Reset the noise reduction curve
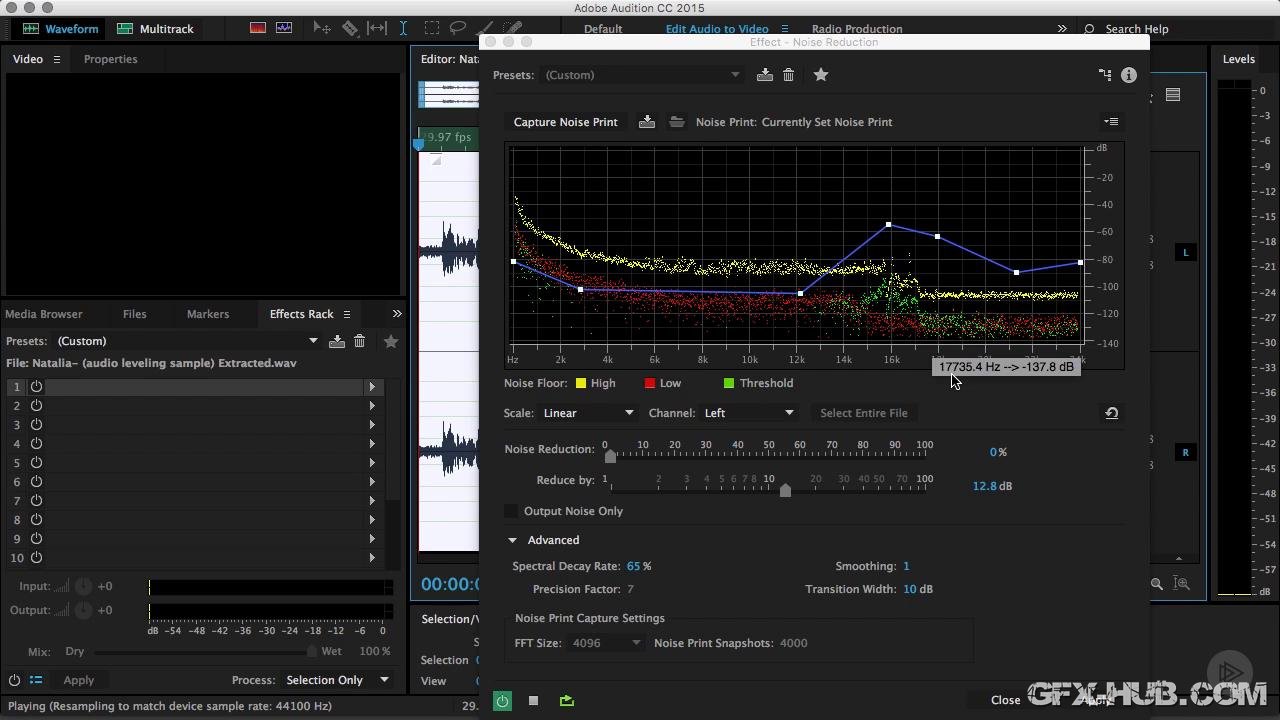This screenshot has height=720, width=1280. 1111,413
